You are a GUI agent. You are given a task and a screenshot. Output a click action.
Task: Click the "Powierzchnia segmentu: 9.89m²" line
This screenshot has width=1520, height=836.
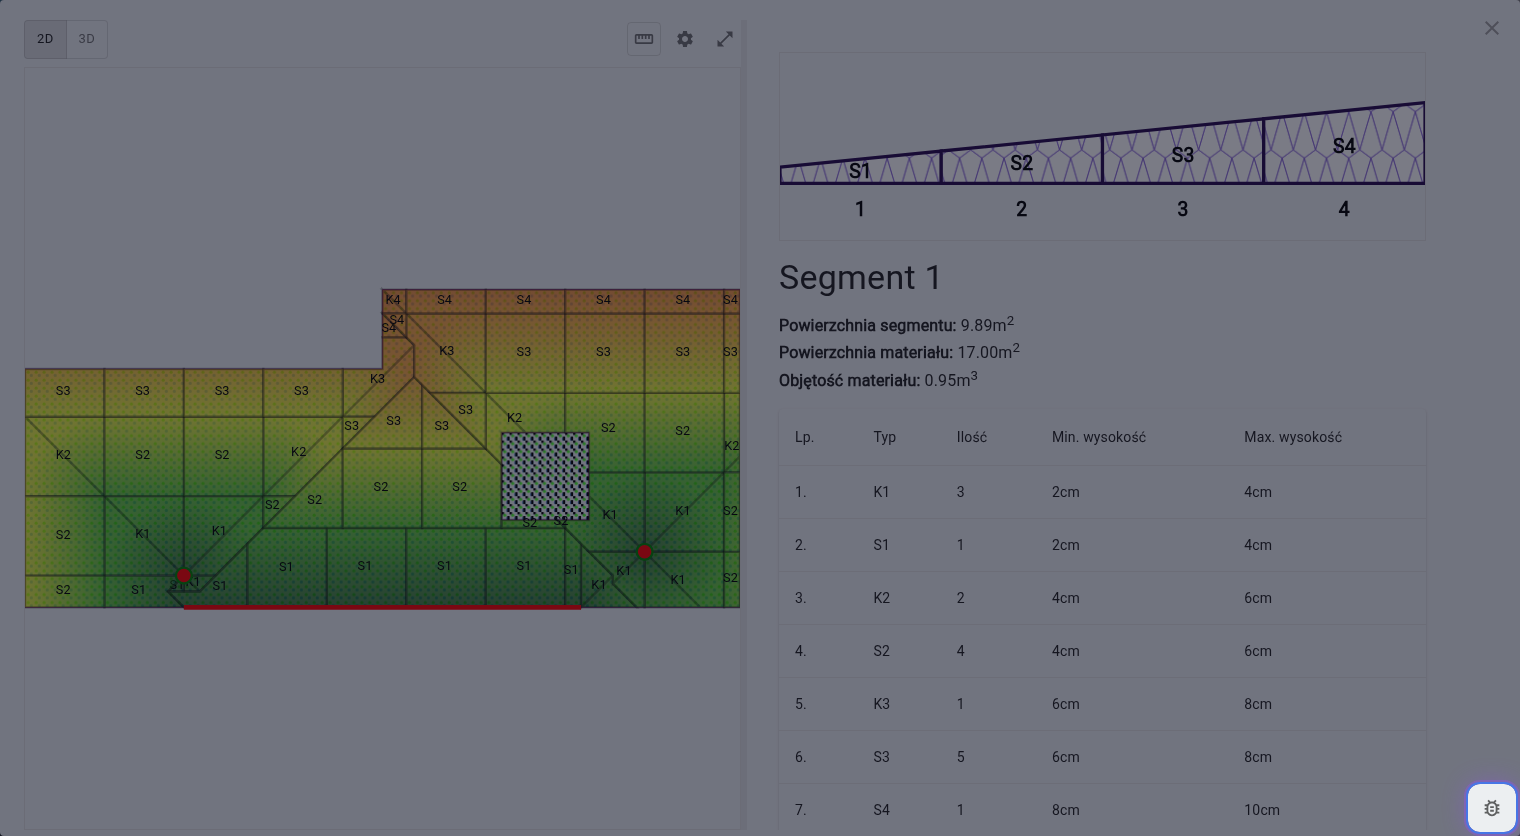click(896, 325)
